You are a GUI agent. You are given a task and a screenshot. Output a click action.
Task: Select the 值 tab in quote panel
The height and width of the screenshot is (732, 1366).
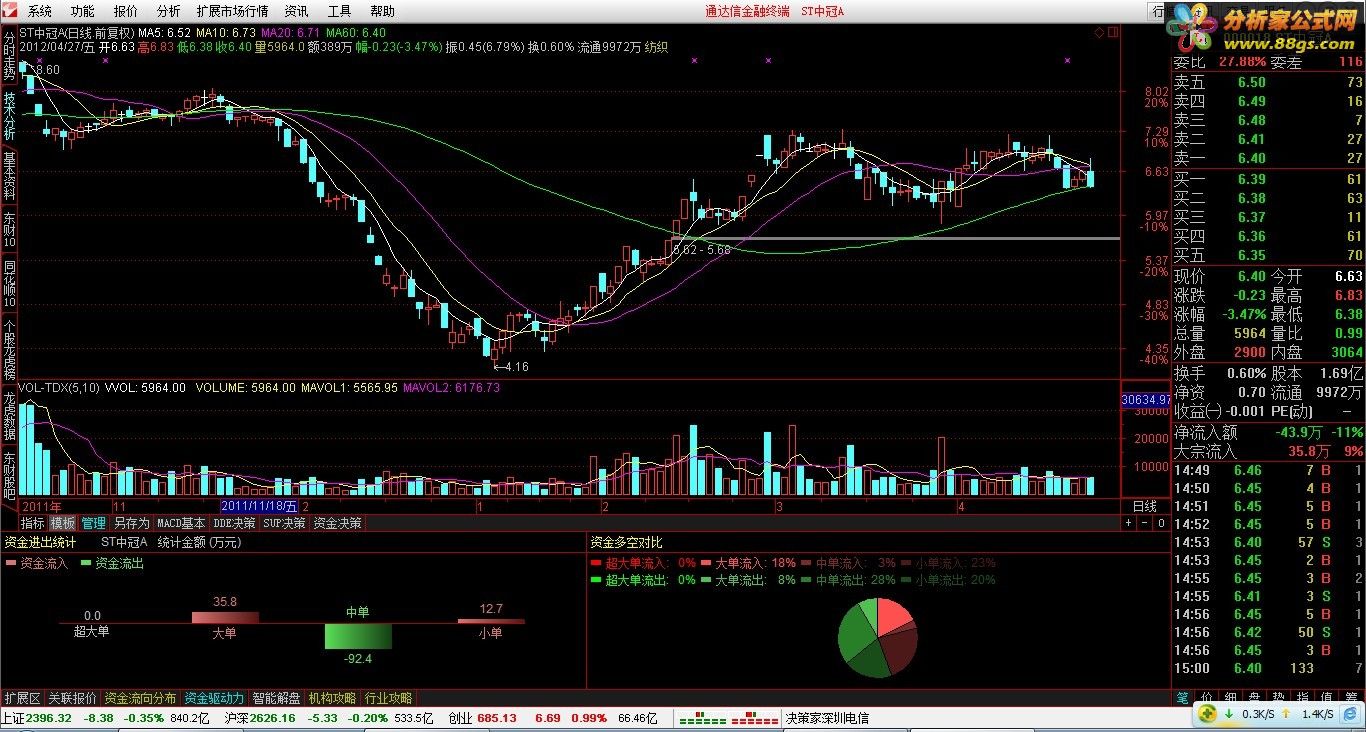tap(1327, 697)
